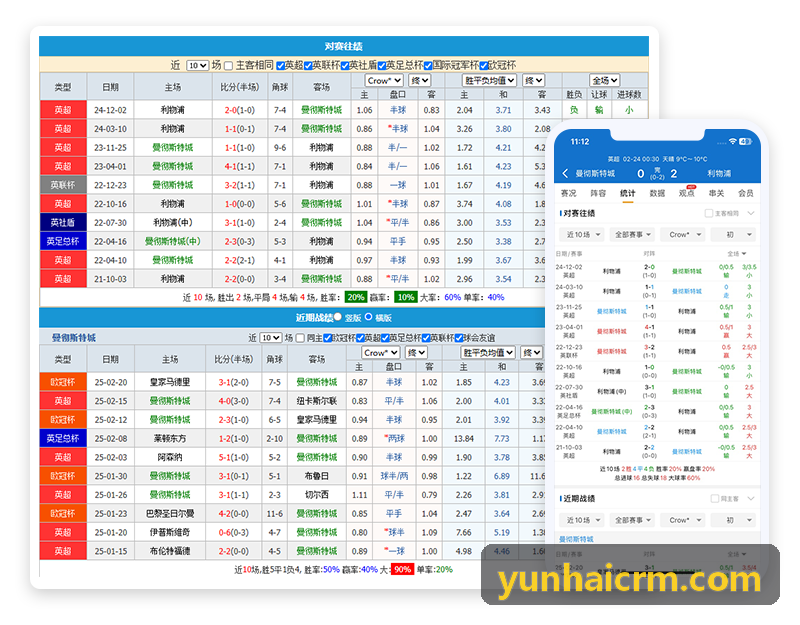
Task: Uncheck 国际冠军杯 checkbox in 对赛往绩 filter
Action: pyautogui.click(x=428, y=65)
